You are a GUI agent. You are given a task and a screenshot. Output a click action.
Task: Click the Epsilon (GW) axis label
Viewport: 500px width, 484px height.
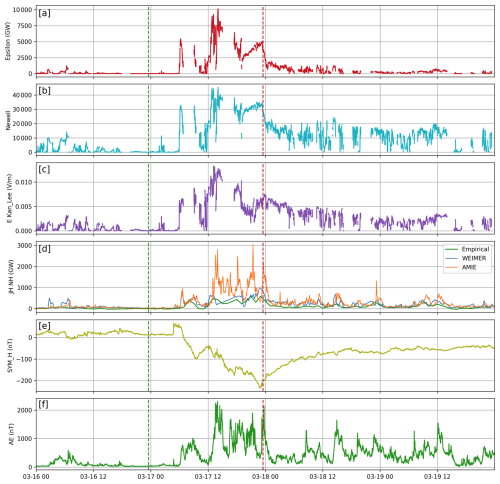[8, 41]
